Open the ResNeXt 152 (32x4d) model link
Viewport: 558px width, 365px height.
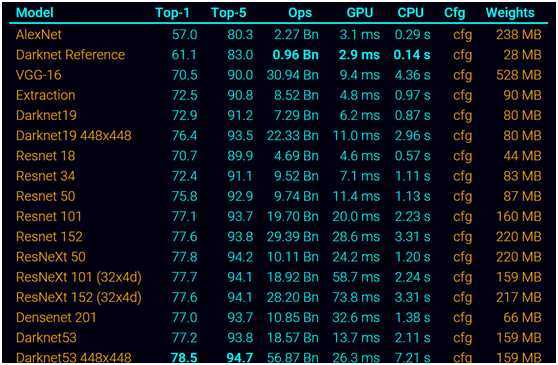click(x=79, y=297)
